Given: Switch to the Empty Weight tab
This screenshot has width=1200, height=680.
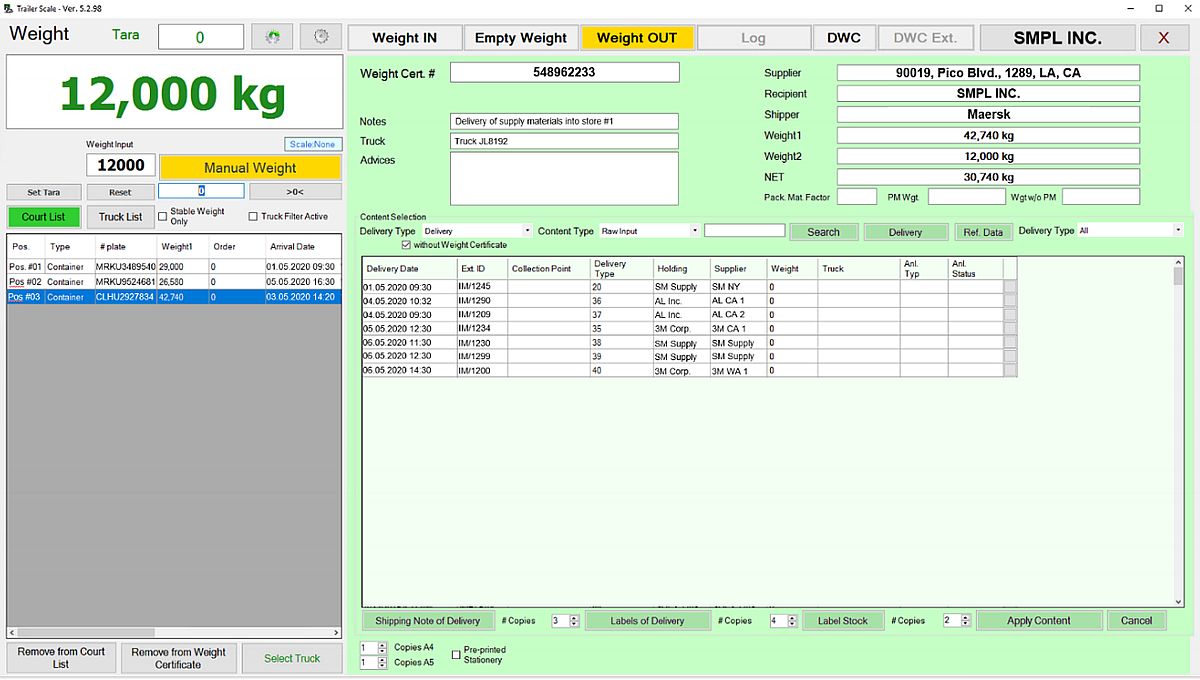Looking at the screenshot, I should tap(520, 38).
